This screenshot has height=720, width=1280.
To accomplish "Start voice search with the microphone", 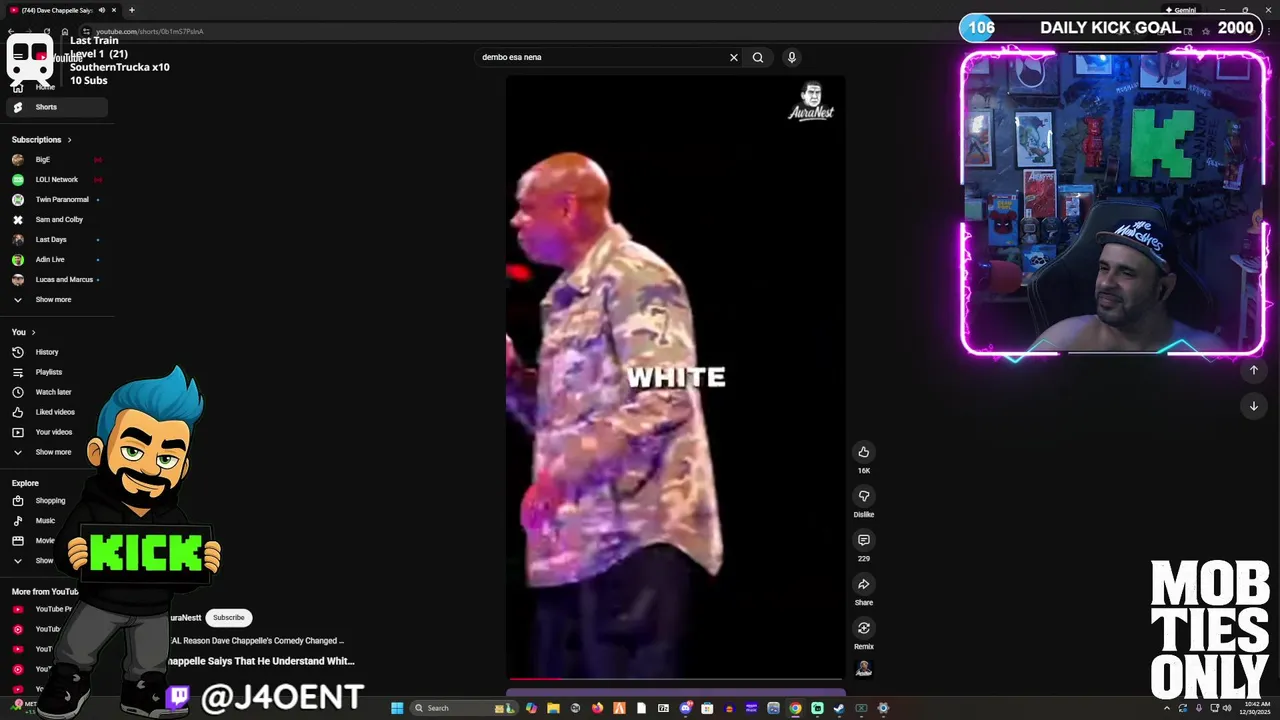I will click(x=791, y=57).
